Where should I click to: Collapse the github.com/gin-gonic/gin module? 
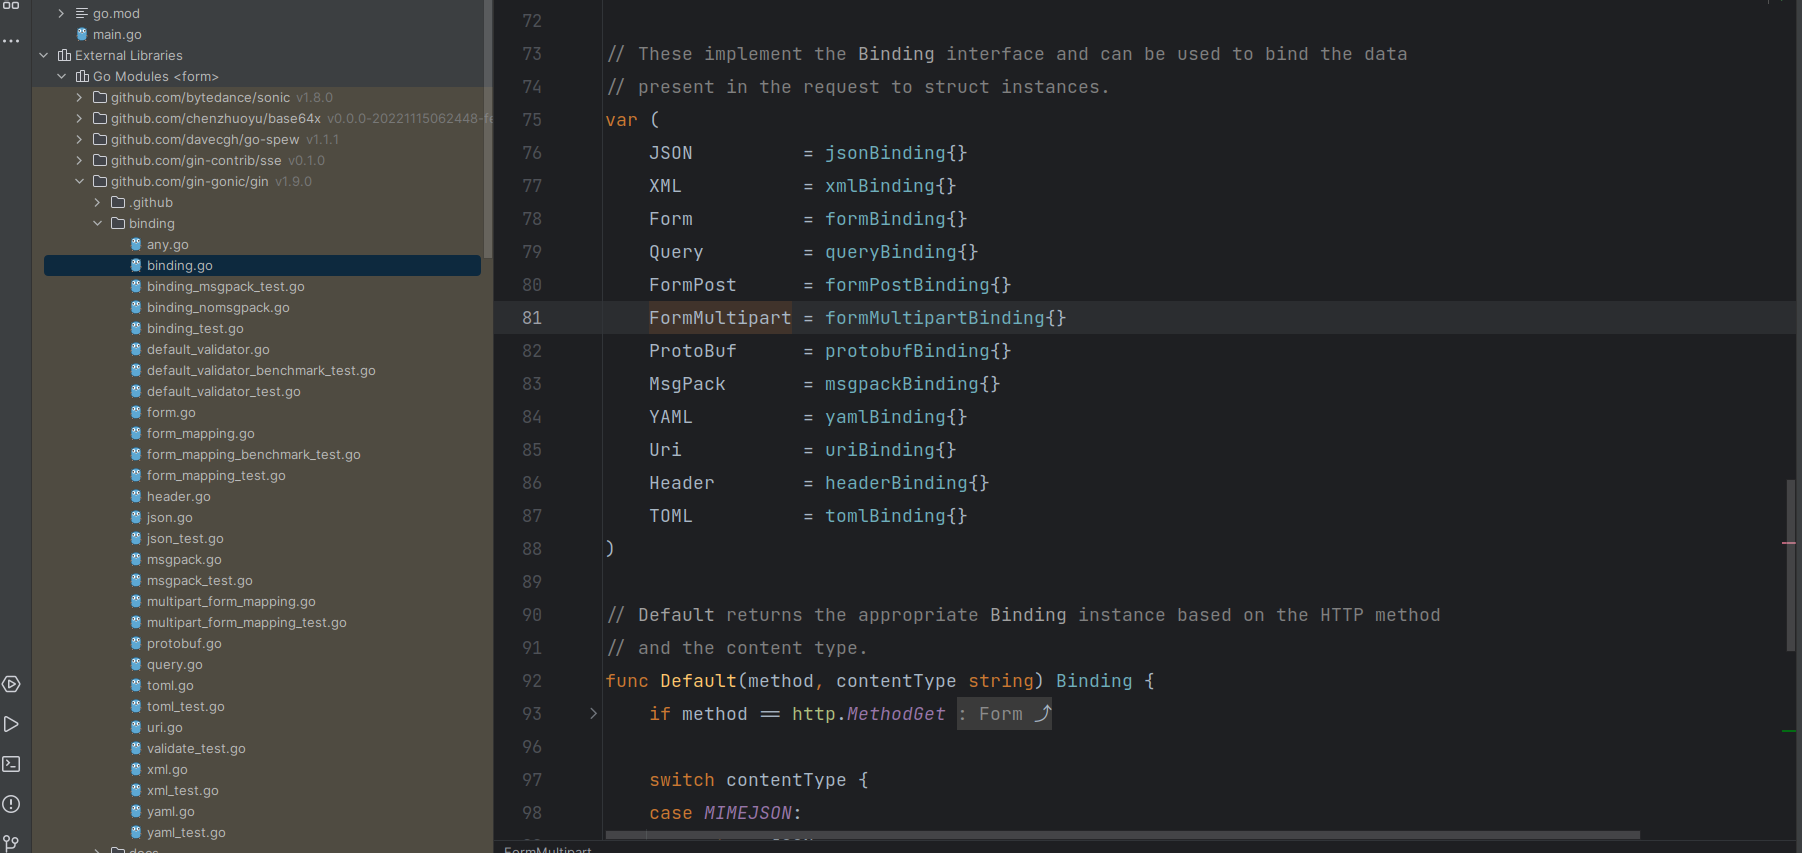[79, 181]
